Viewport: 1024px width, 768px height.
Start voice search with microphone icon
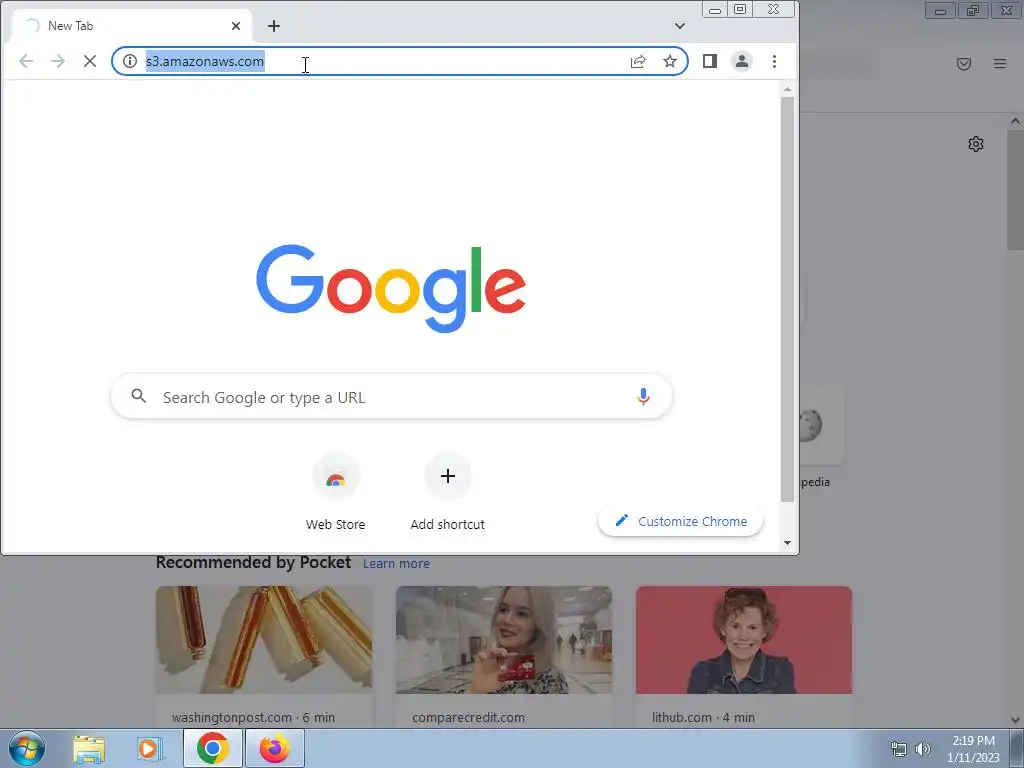643,396
